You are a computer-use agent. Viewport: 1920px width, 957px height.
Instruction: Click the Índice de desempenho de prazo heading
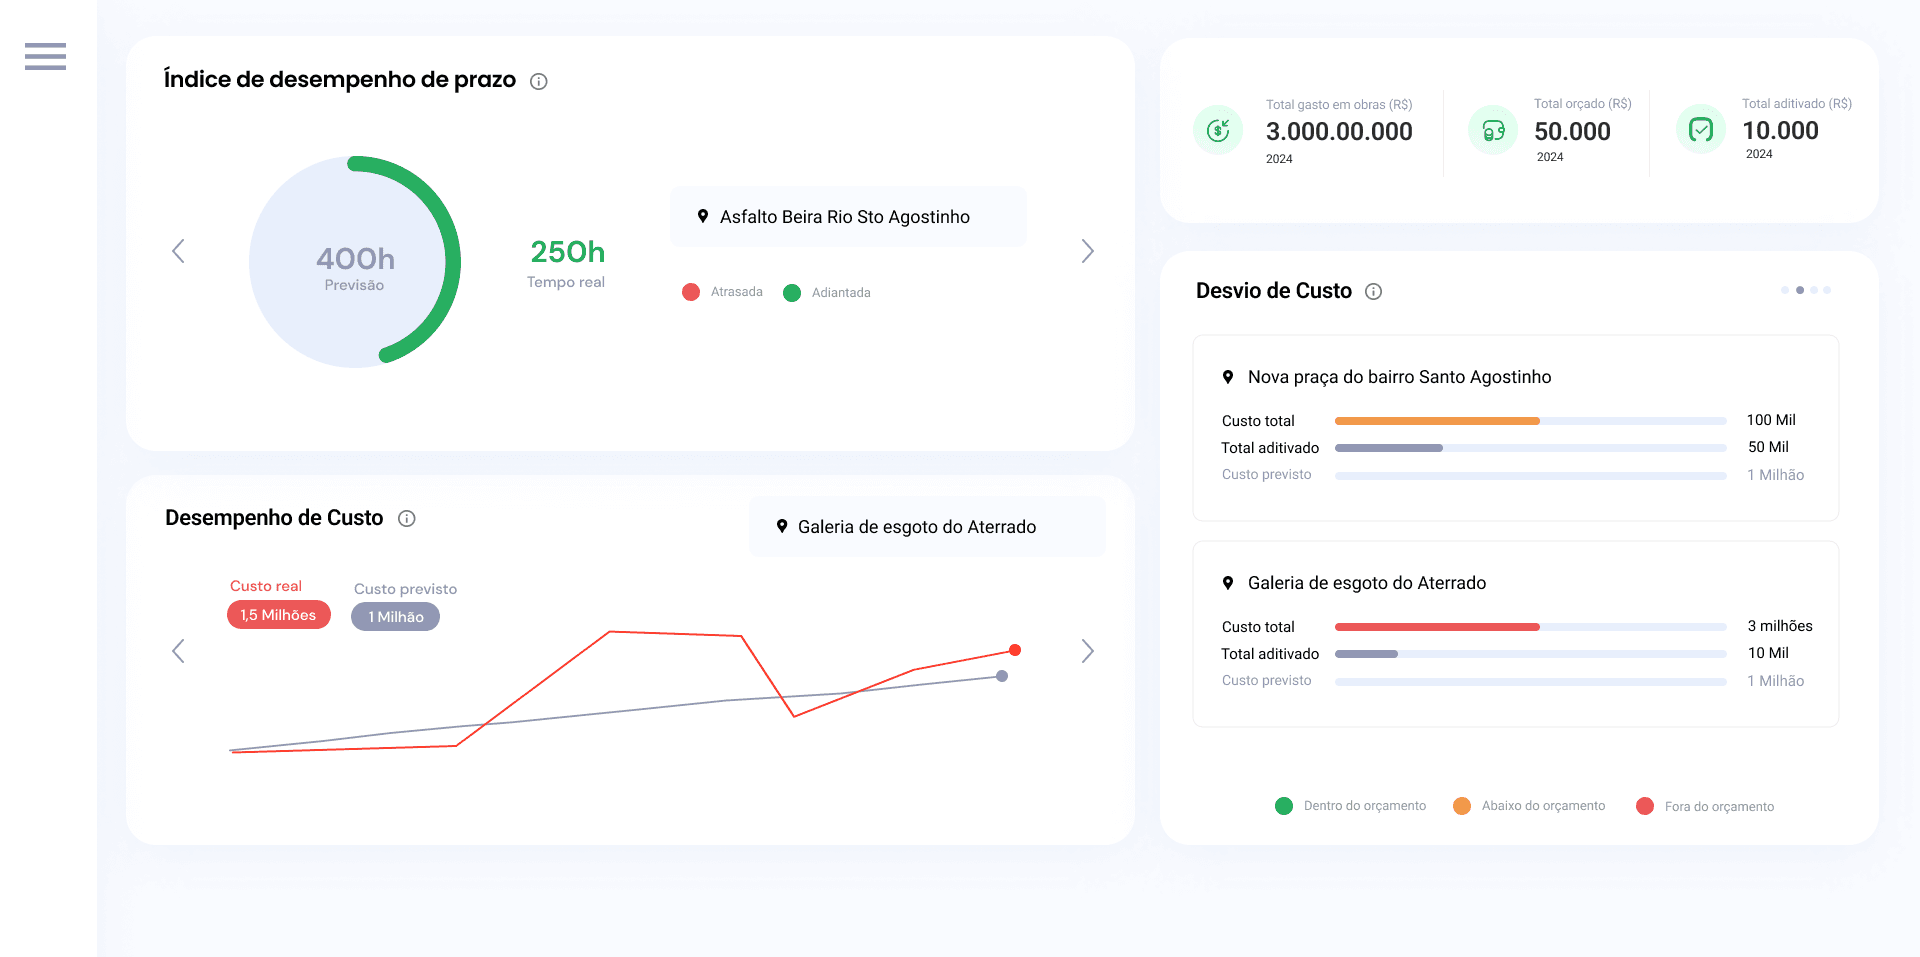click(340, 80)
